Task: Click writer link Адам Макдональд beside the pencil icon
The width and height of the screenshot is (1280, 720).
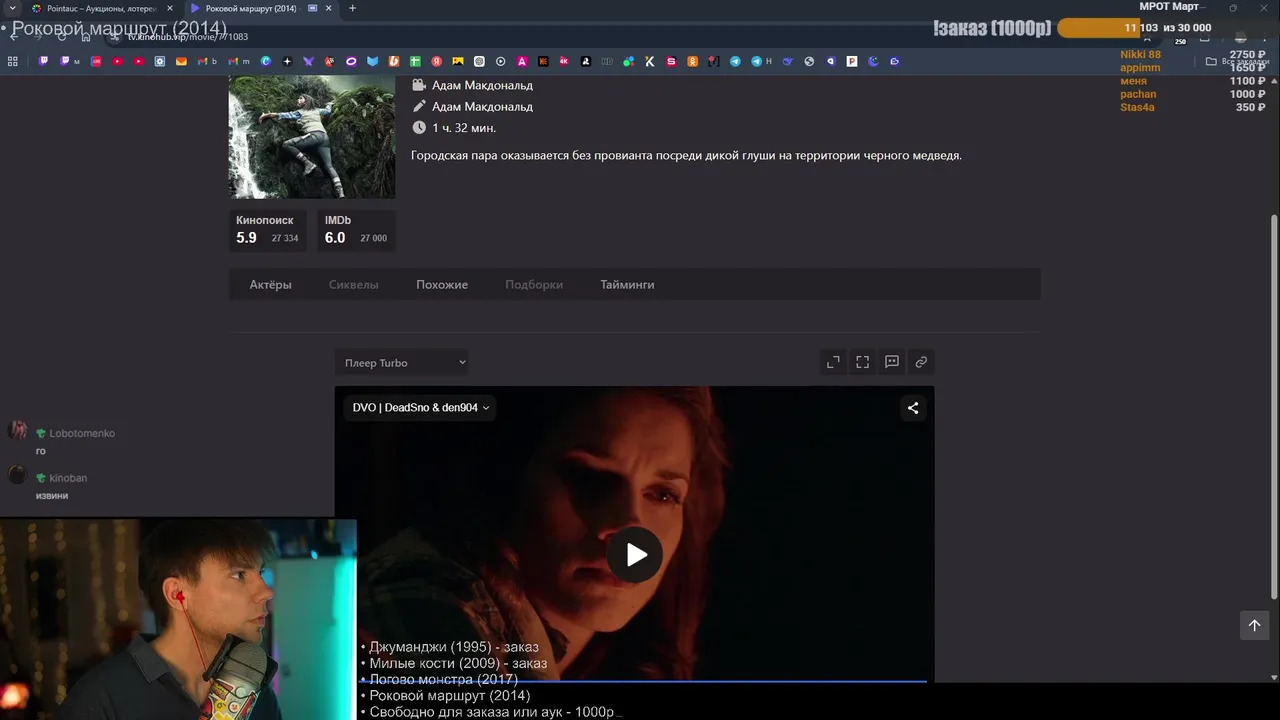Action: tap(482, 106)
